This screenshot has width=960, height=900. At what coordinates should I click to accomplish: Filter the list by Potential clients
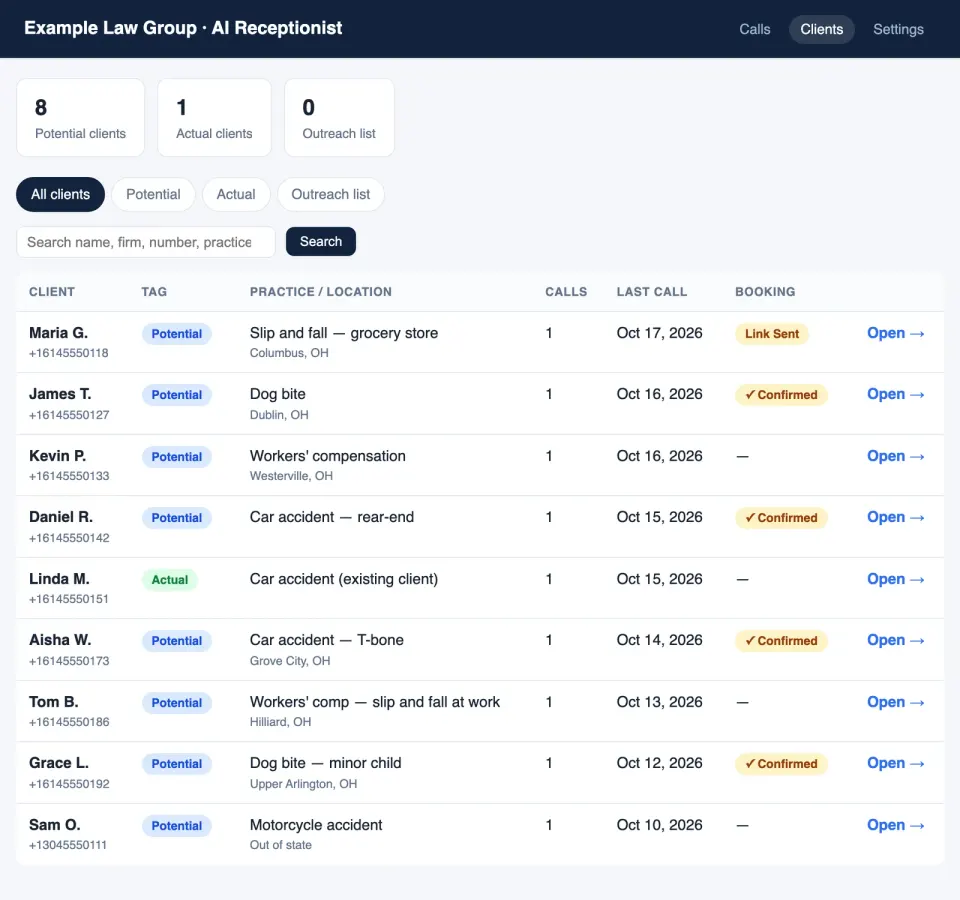(153, 195)
